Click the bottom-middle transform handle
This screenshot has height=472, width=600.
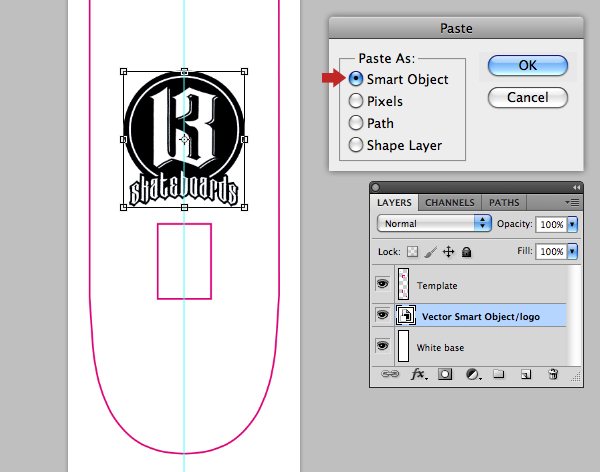[x=184, y=207]
